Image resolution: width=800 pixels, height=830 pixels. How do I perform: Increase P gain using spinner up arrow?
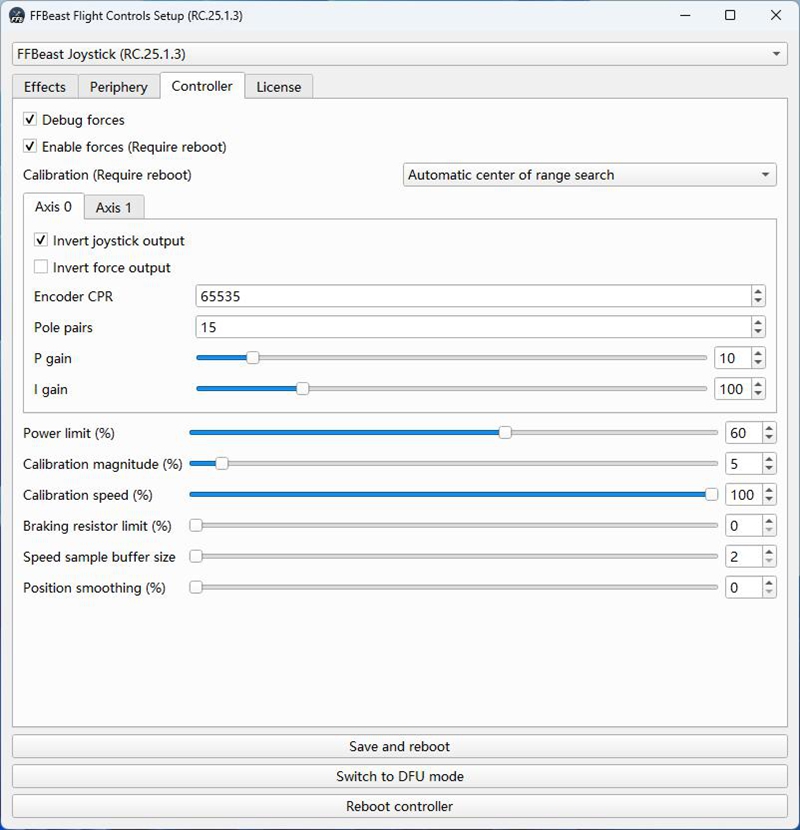[x=758, y=353]
